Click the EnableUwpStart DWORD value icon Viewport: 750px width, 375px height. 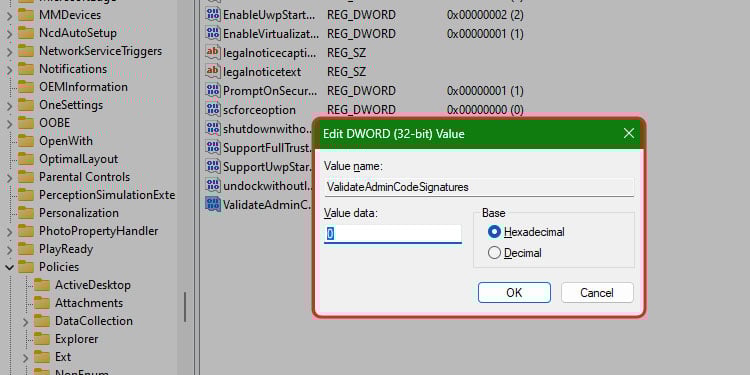coord(212,14)
